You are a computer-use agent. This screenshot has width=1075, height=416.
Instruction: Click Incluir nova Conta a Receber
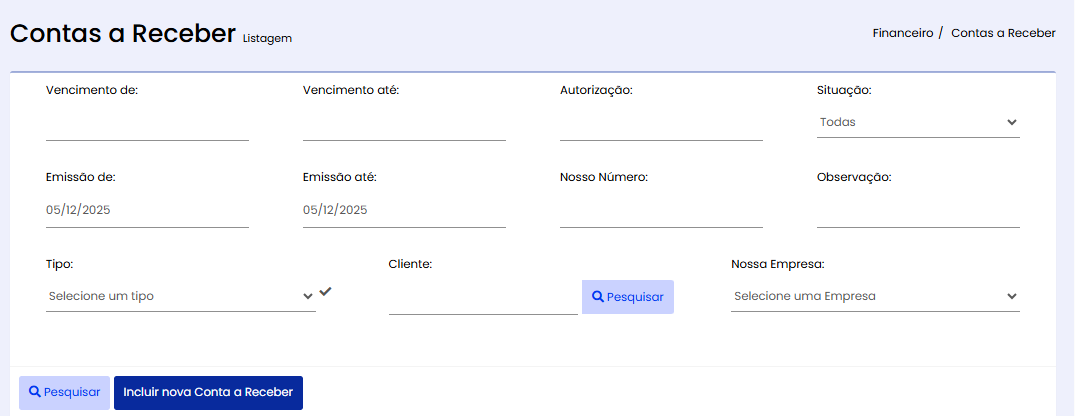(x=208, y=393)
